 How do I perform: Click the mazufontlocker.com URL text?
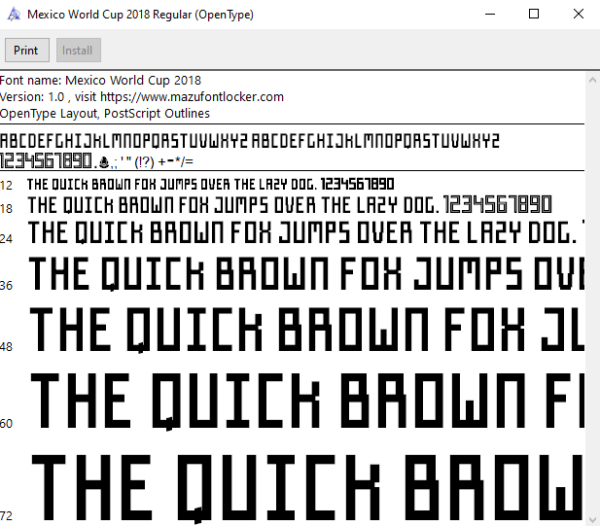pos(192,97)
